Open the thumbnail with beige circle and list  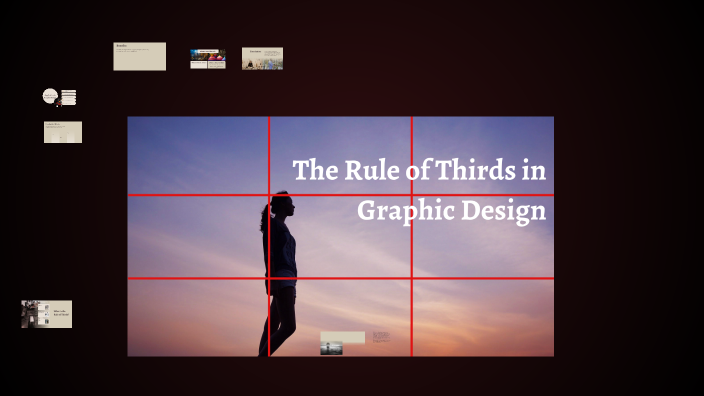59,97
